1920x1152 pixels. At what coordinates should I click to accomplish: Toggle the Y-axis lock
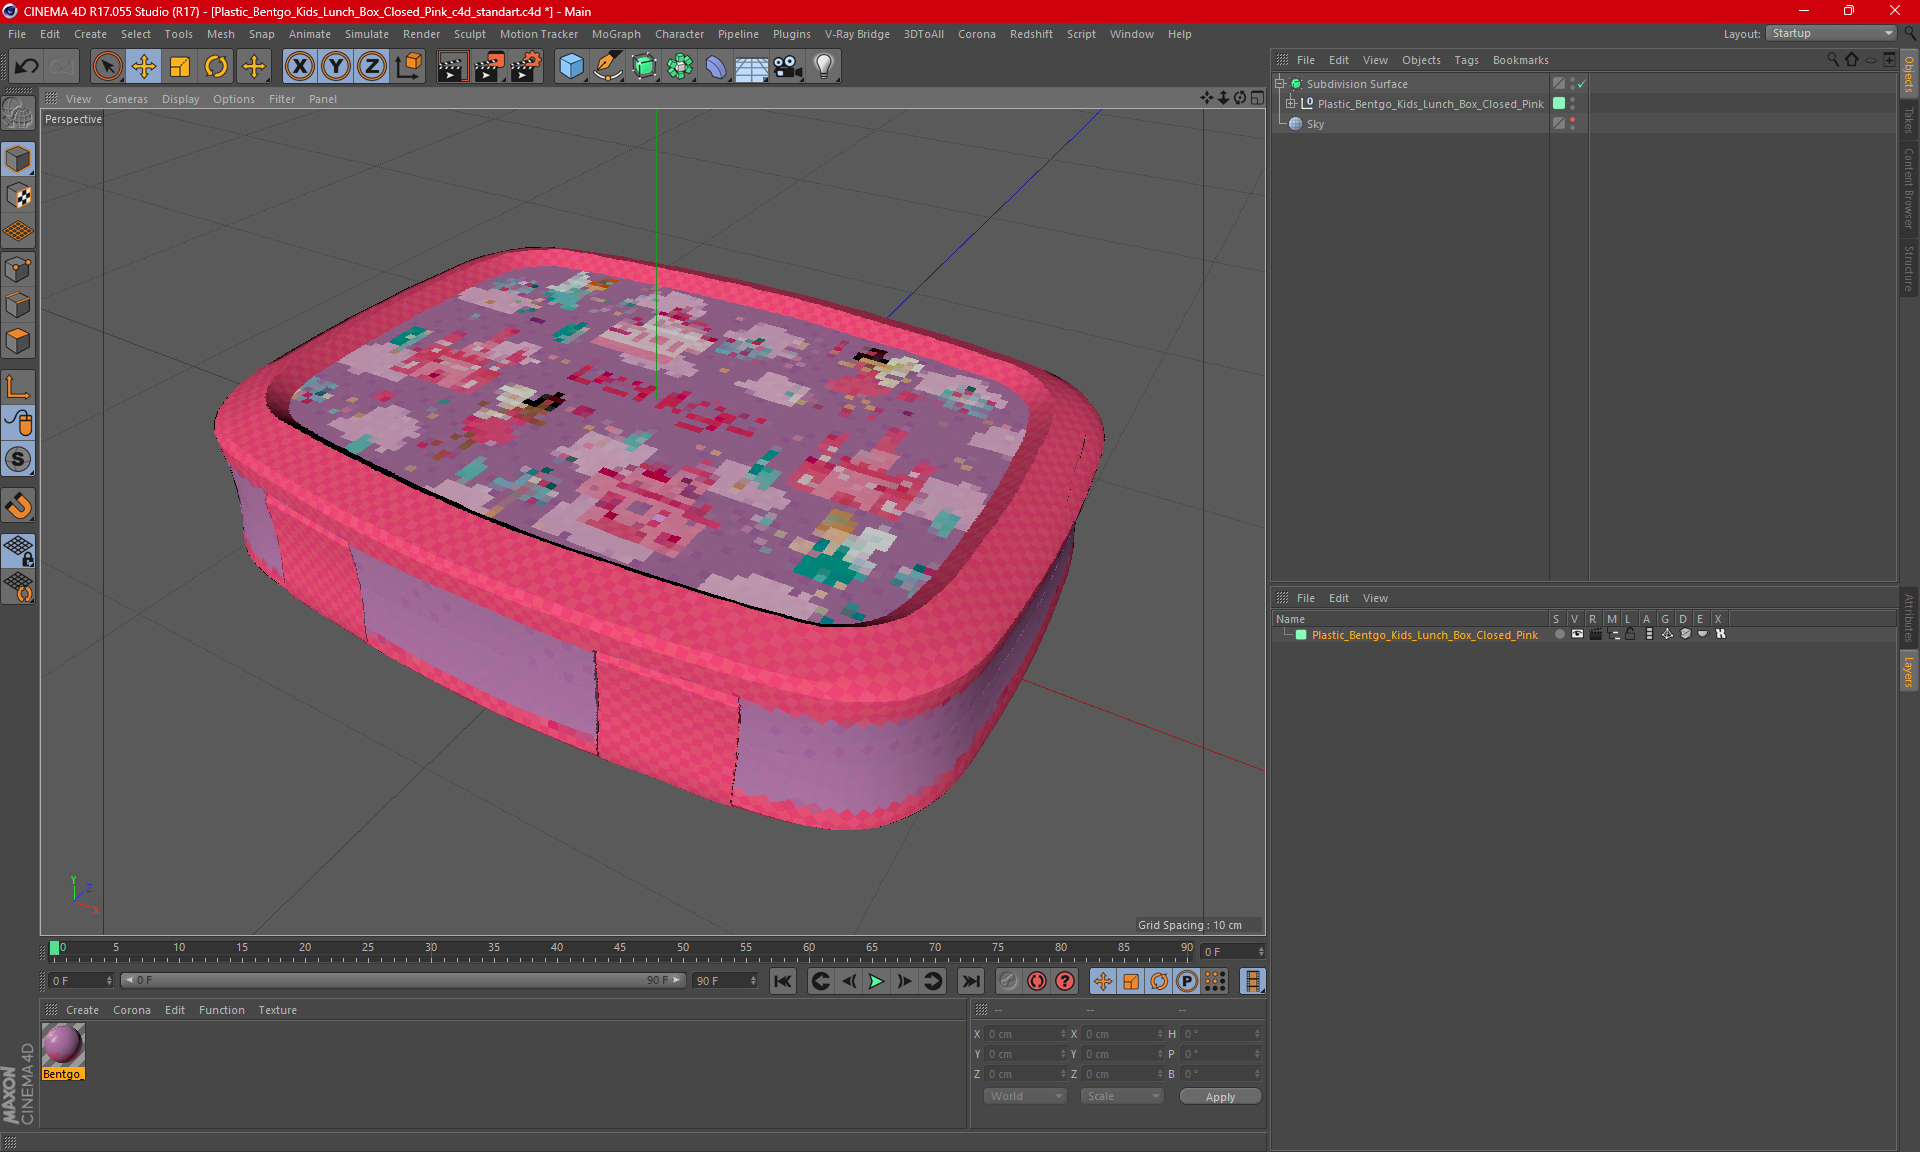point(336,66)
